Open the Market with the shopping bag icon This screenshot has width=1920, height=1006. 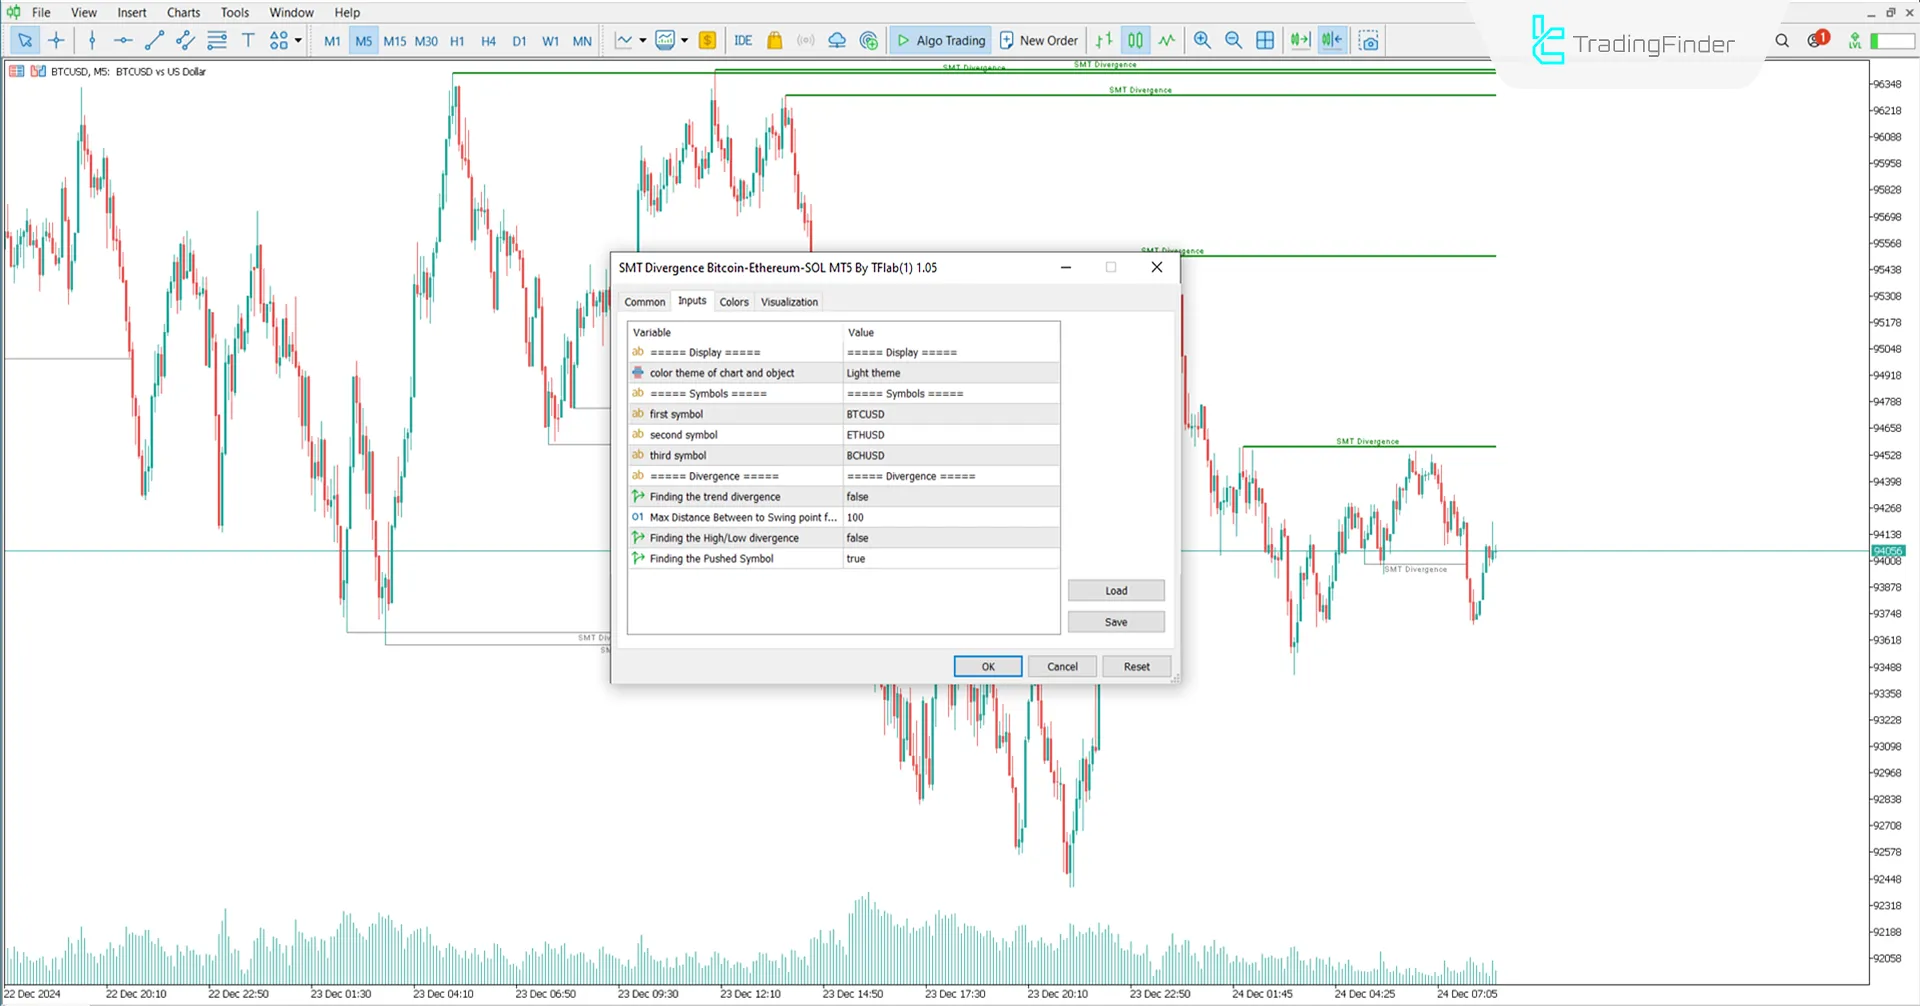coord(775,40)
